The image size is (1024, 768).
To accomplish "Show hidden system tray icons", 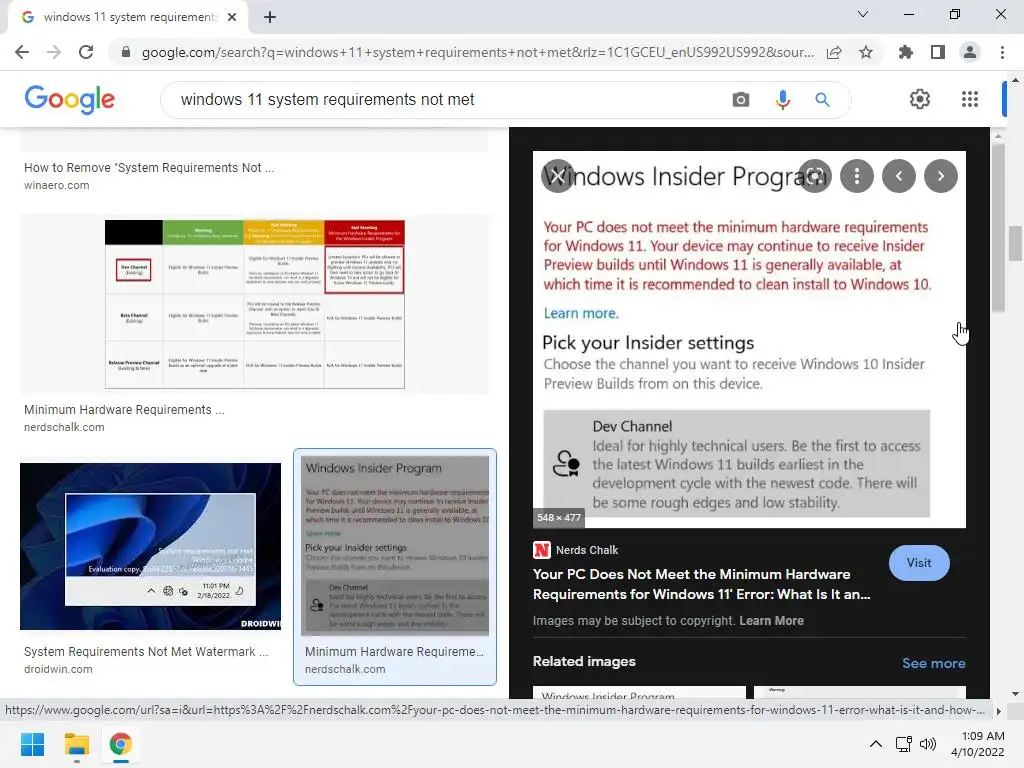I will pyautogui.click(x=876, y=744).
